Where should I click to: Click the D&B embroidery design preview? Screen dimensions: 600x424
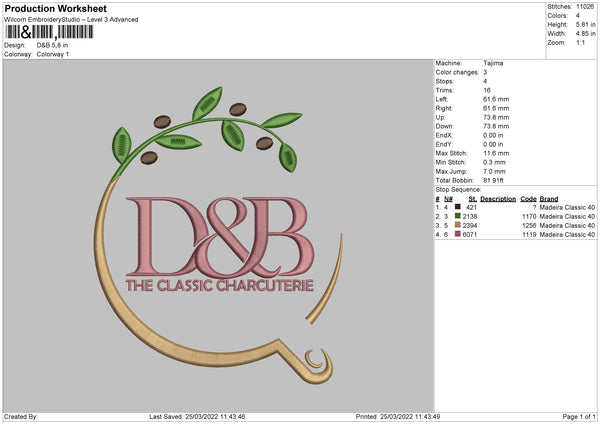(x=218, y=236)
